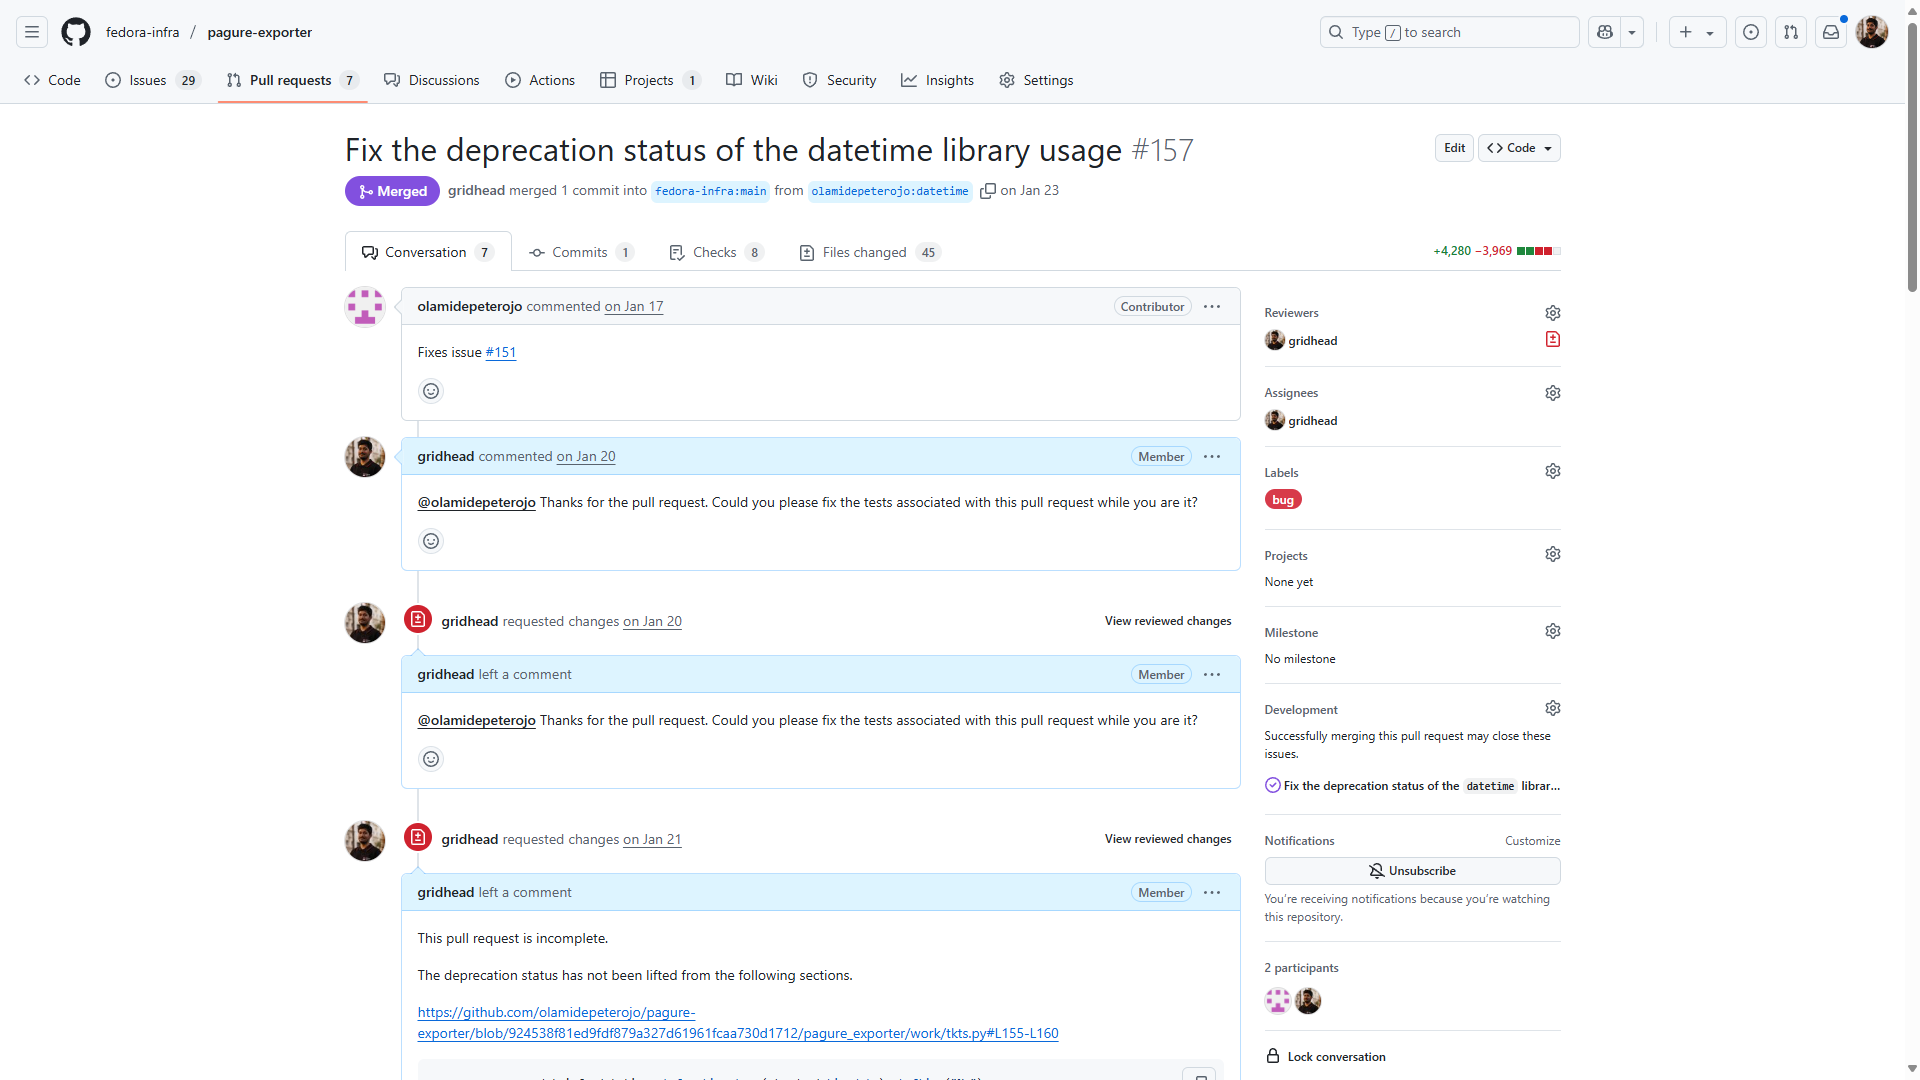The height and width of the screenshot is (1080, 1920).
Task: Edit projects via gear icon
Action: click(x=1552, y=554)
